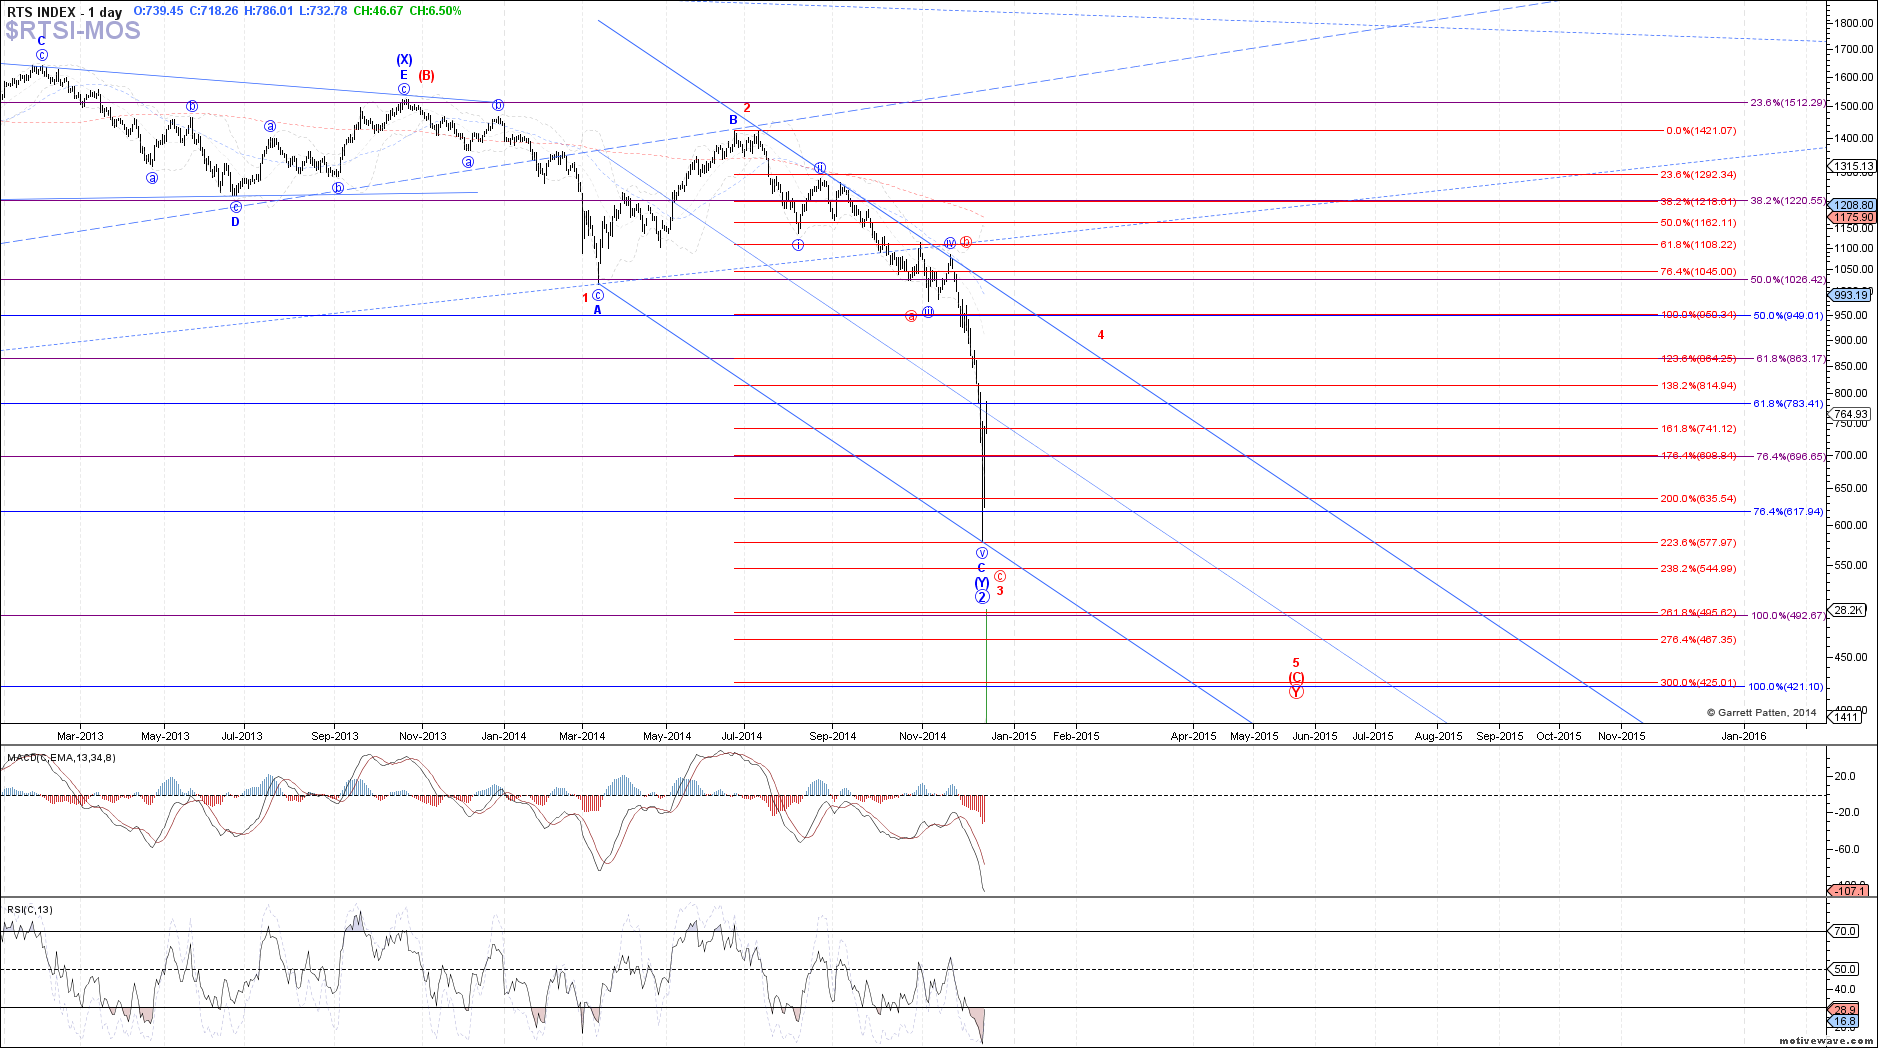Click the red 223.6%(577.97) Fibonacci label
This screenshot has height=1048, width=1878.
pyautogui.click(x=1698, y=542)
